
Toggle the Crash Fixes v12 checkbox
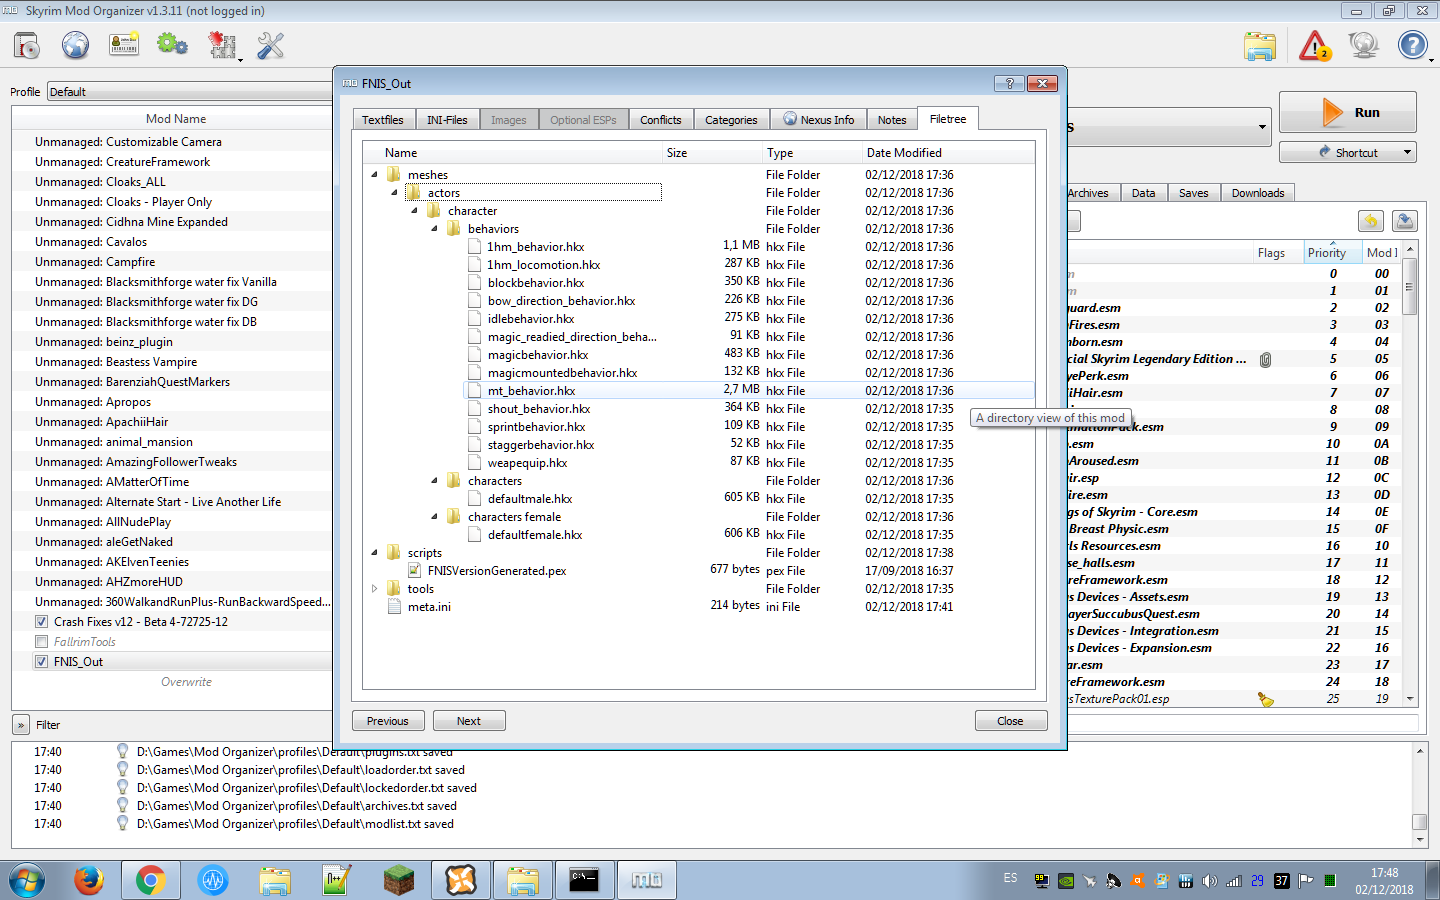(41, 622)
